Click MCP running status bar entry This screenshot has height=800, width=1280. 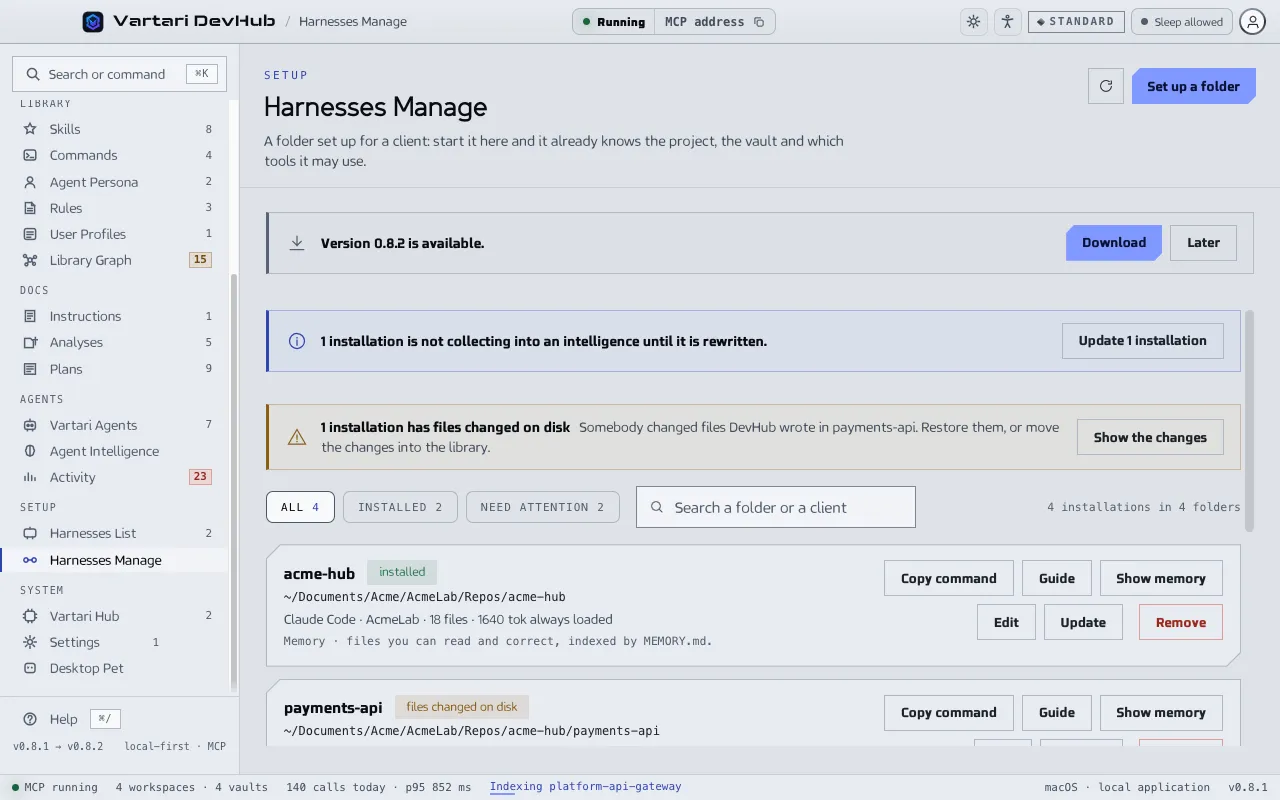(x=55, y=787)
